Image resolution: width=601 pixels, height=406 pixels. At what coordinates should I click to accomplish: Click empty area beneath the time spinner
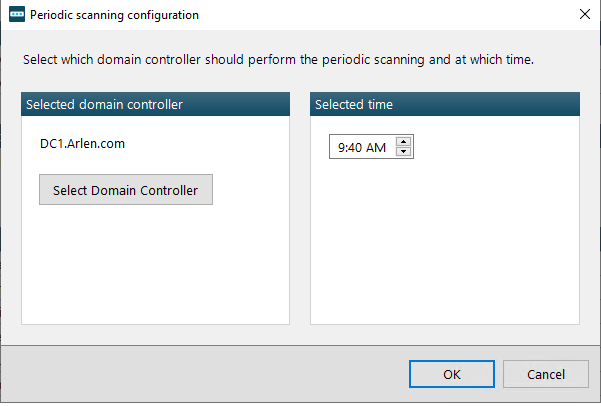[445, 242]
